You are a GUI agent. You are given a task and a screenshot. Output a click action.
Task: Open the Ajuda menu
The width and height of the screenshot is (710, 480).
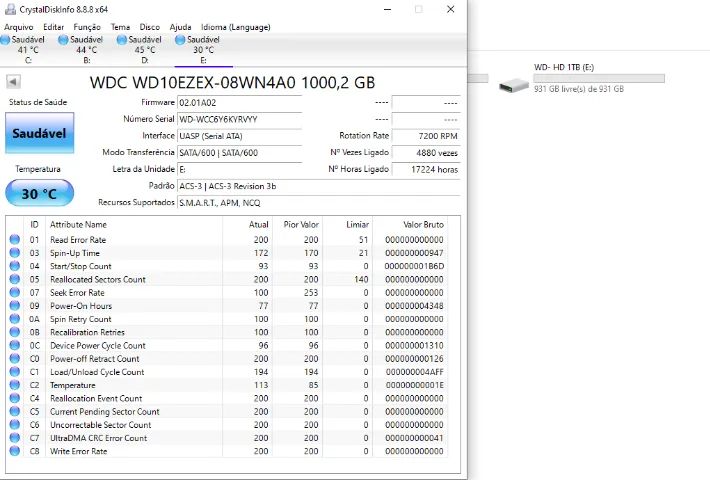180,27
